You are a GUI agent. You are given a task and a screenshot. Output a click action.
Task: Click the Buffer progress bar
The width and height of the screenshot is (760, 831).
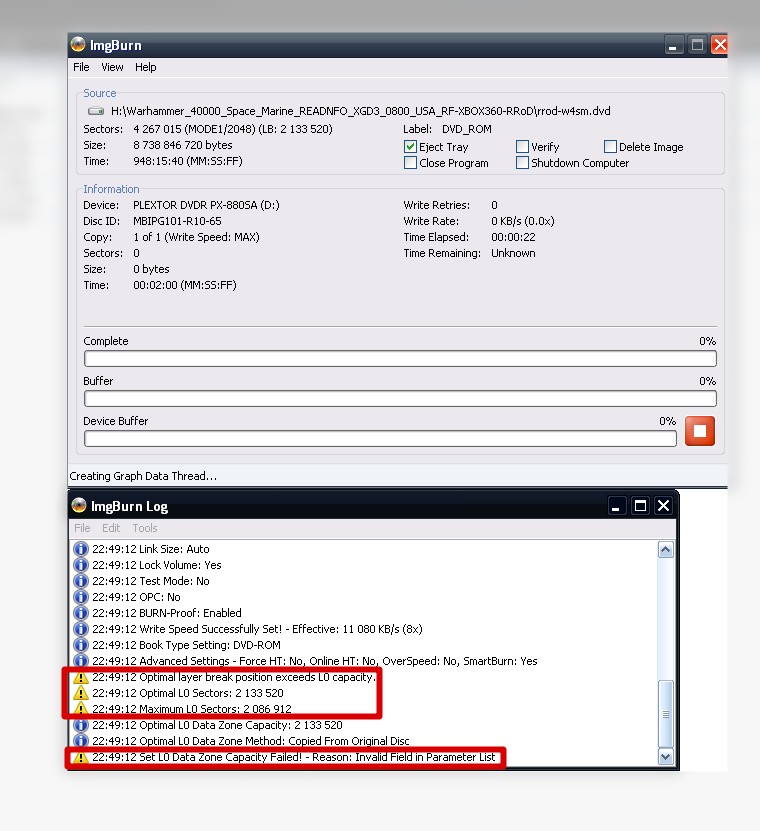click(x=400, y=399)
